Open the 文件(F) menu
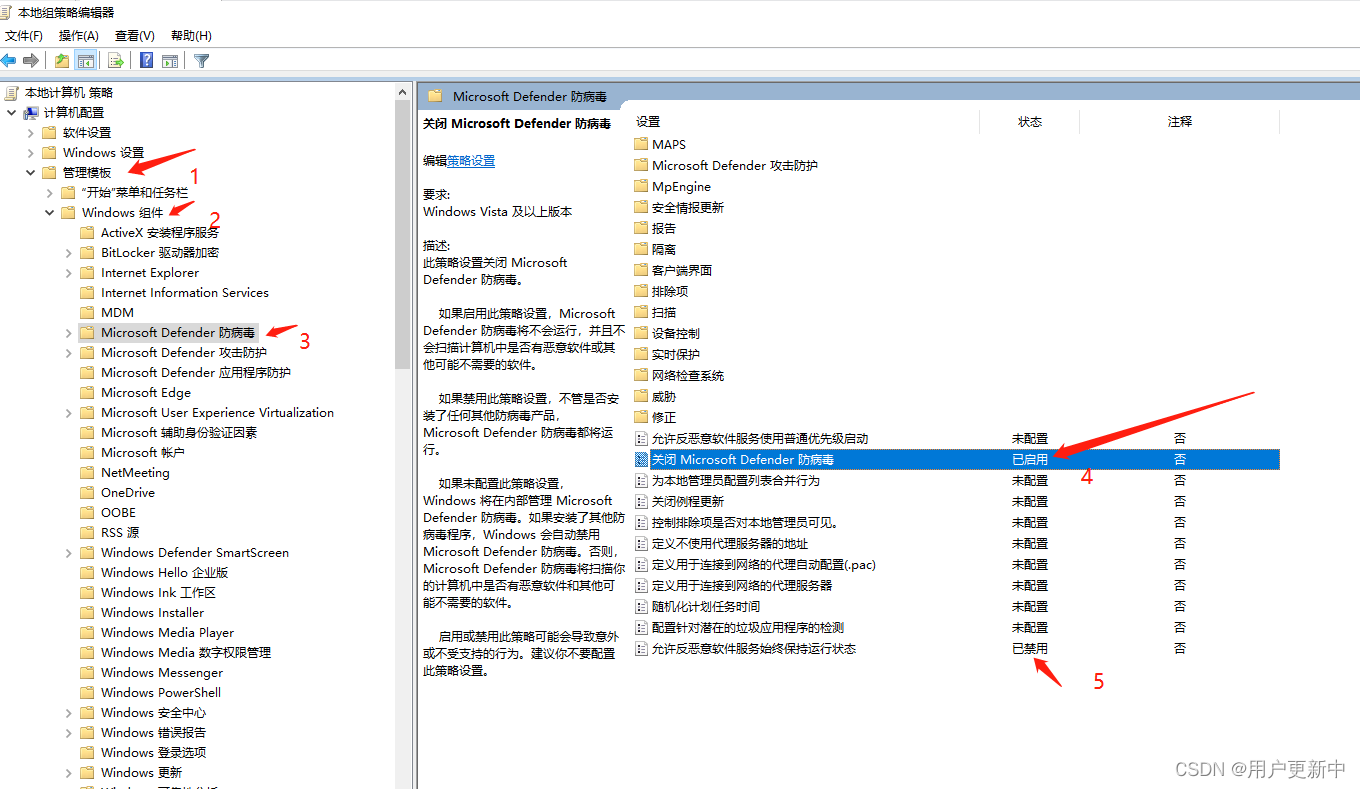This screenshot has height=789, width=1360. (24, 35)
